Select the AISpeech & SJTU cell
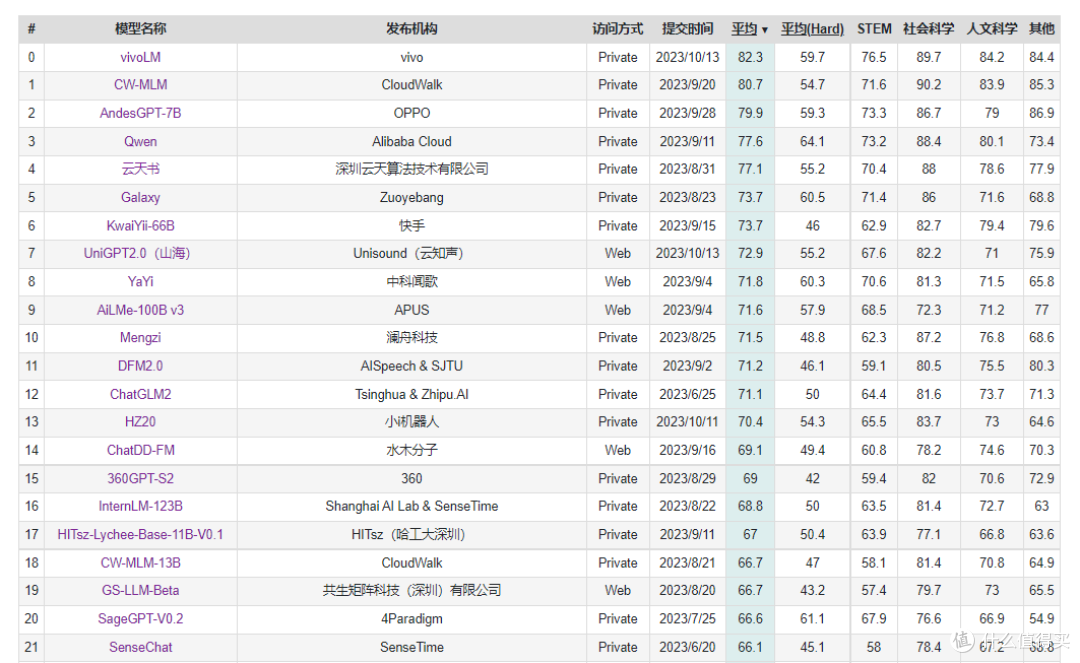 coord(411,366)
